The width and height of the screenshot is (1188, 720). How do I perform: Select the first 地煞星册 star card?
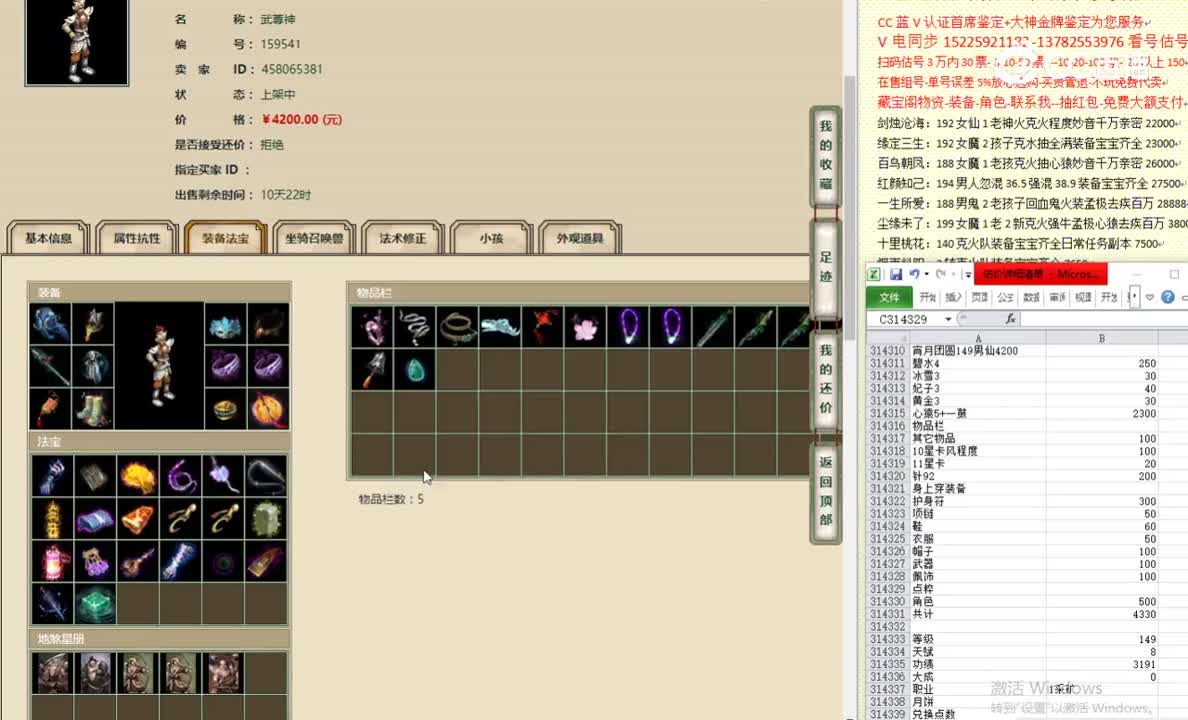(x=52, y=673)
